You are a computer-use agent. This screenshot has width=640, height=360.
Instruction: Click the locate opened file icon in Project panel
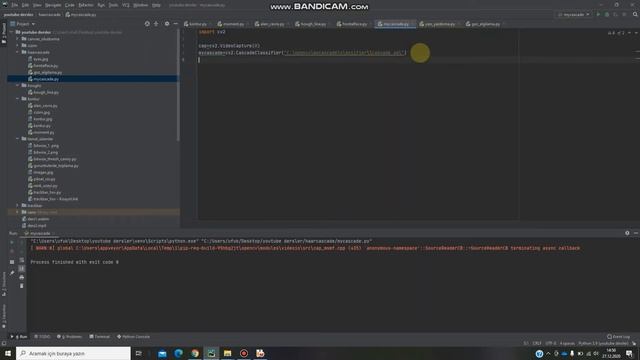(147, 24)
